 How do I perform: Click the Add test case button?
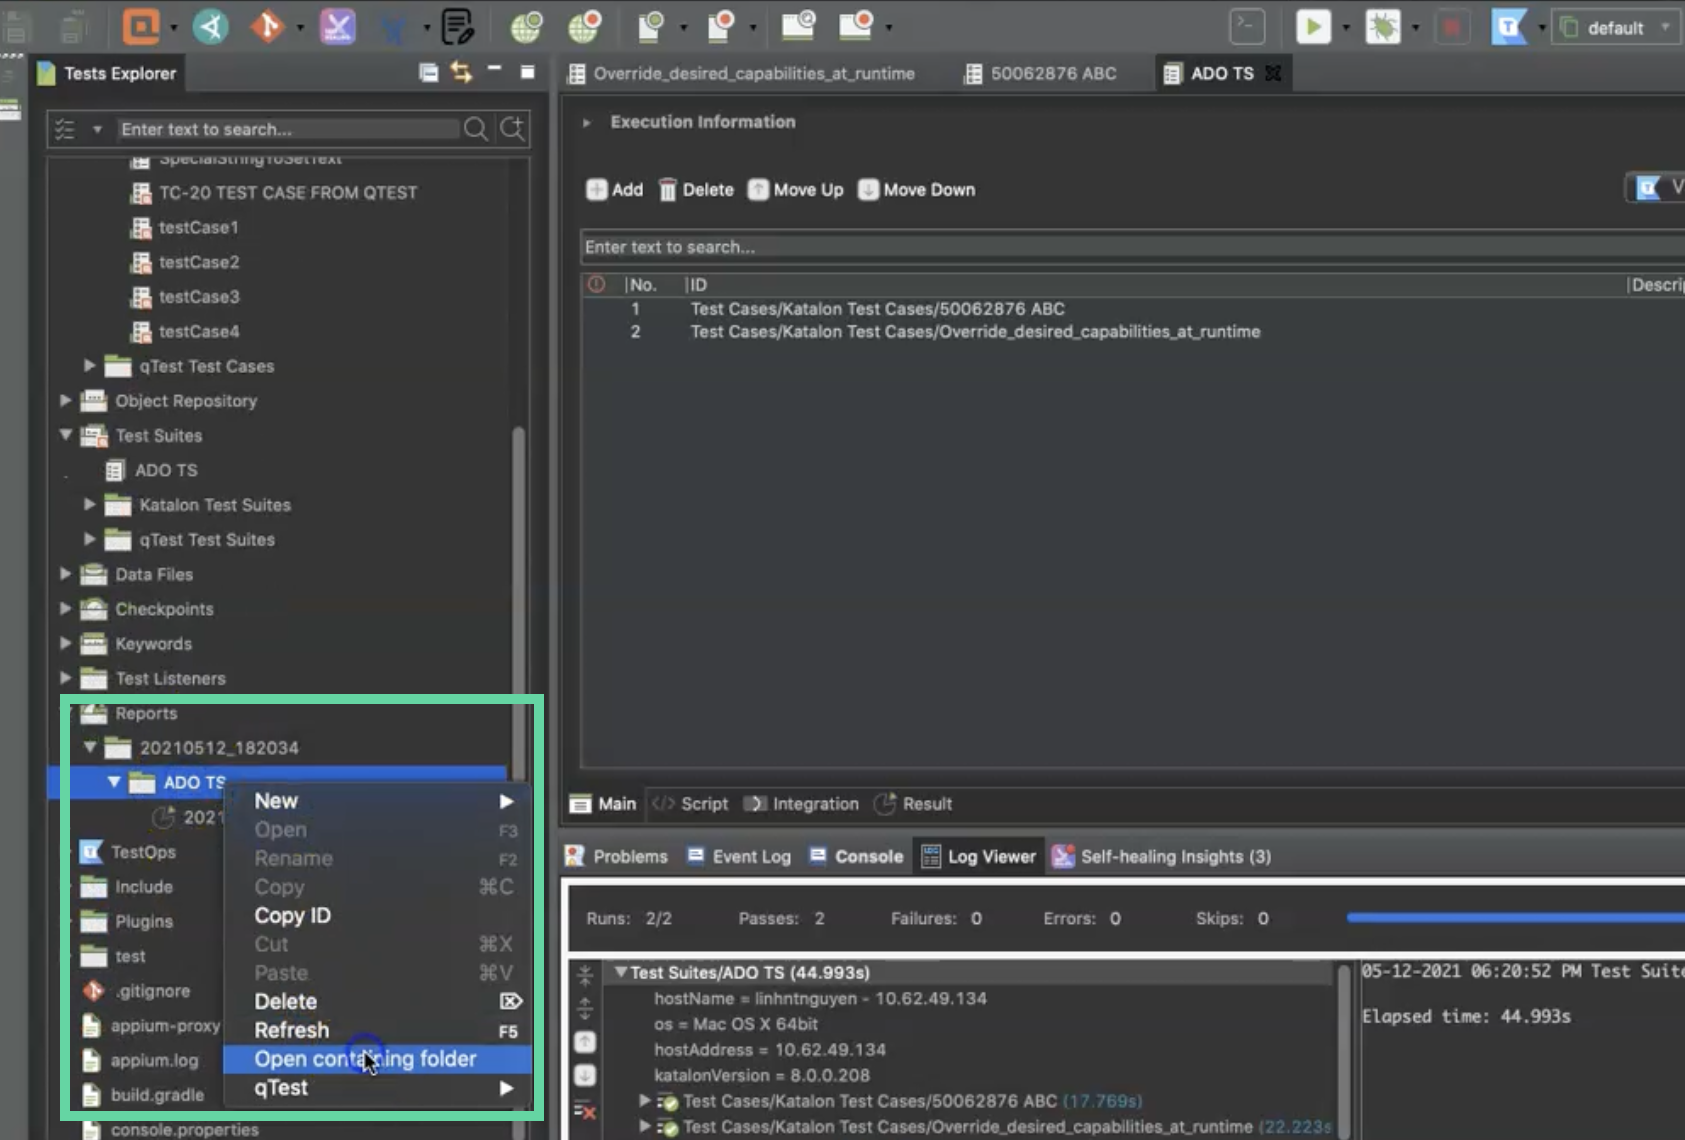[x=614, y=190]
